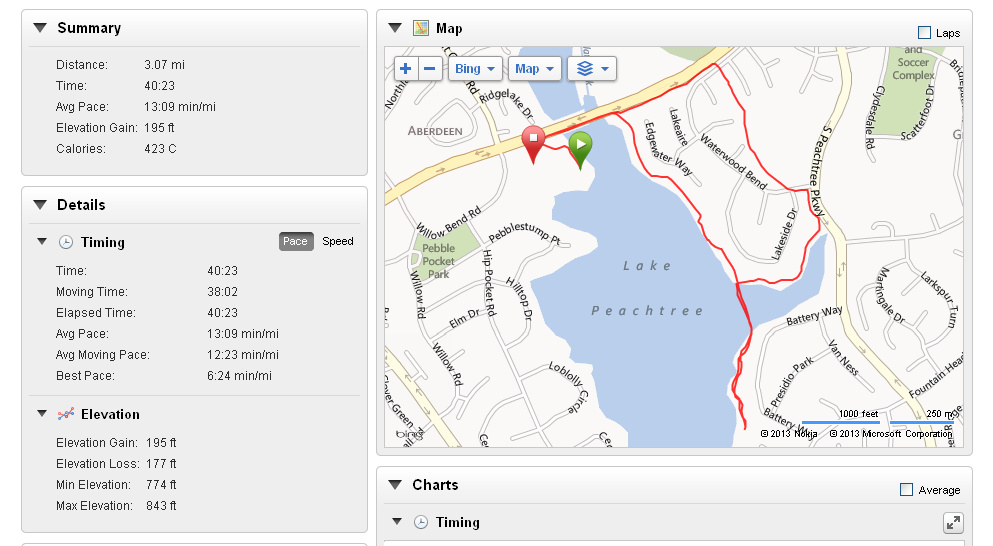Open the Map type dropdown

coord(534,69)
